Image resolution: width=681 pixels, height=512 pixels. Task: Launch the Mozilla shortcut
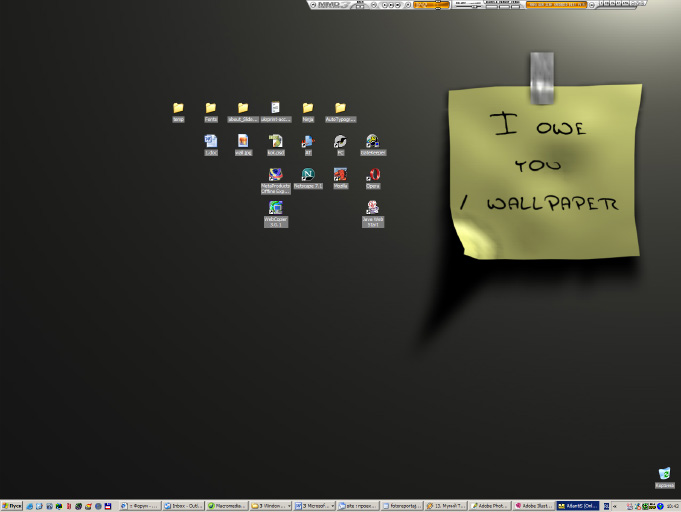340,178
